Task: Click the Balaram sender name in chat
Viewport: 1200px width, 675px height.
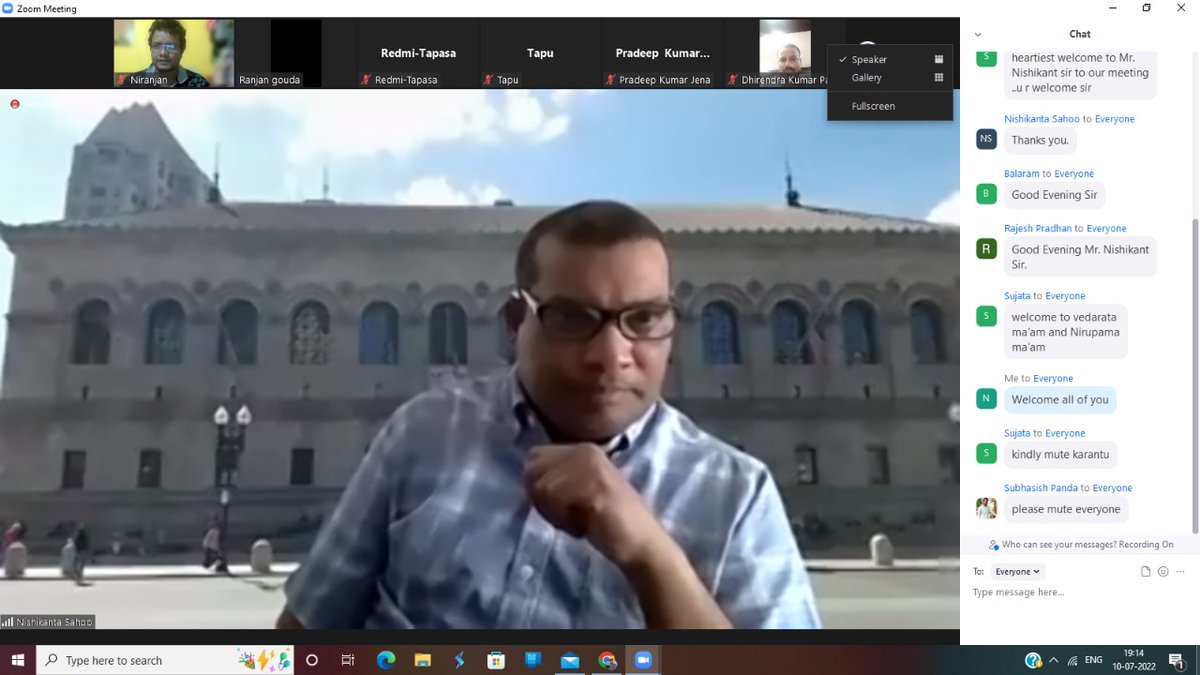Action: pos(1022,173)
